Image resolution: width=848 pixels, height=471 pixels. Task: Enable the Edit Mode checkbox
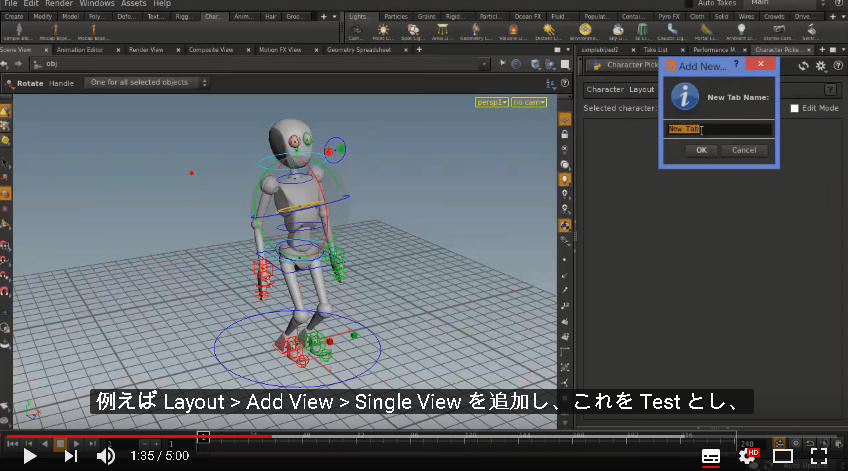tap(794, 108)
